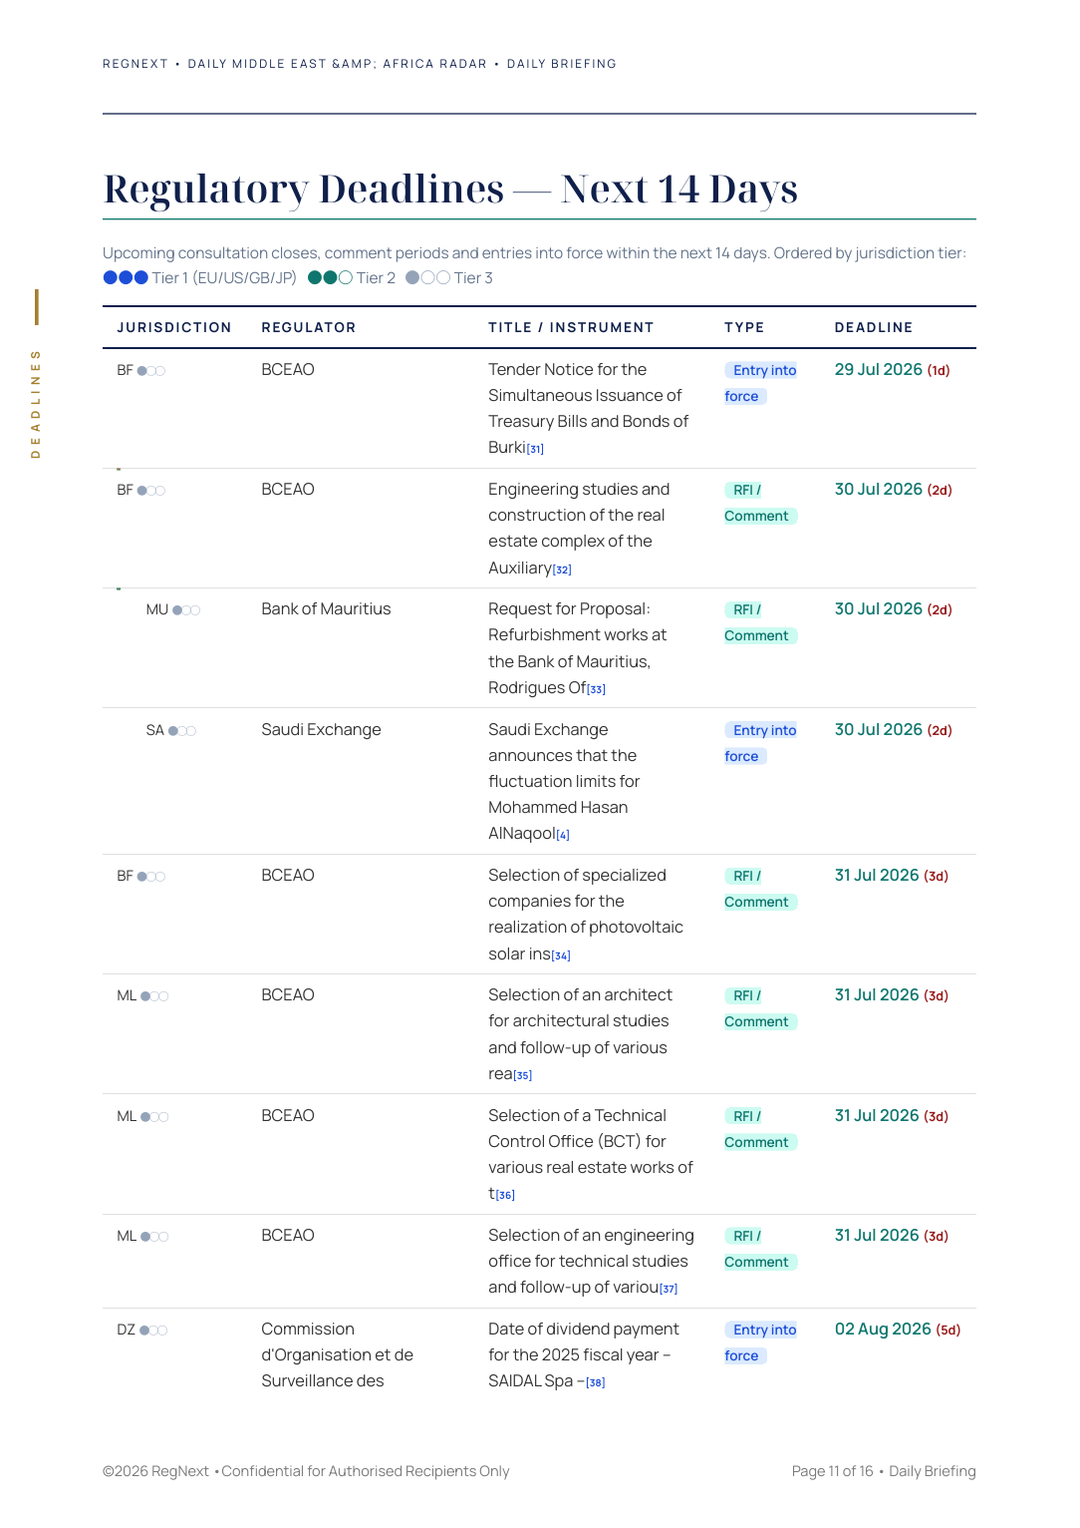Follow footnote link [36] in Technical Control Office row
This screenshot has height=1528, width=1080.
[x=506, y=1195]
